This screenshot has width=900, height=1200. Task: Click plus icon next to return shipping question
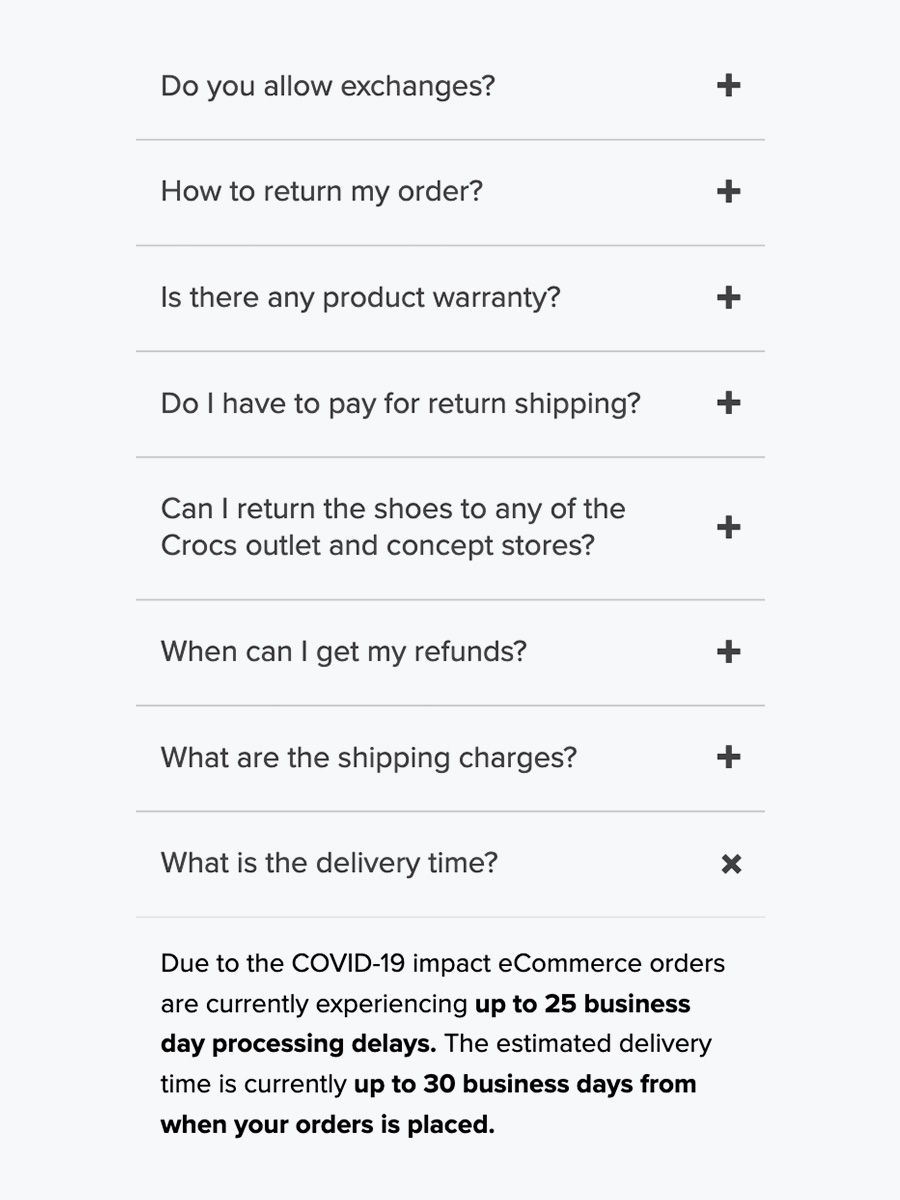point(729,403)
